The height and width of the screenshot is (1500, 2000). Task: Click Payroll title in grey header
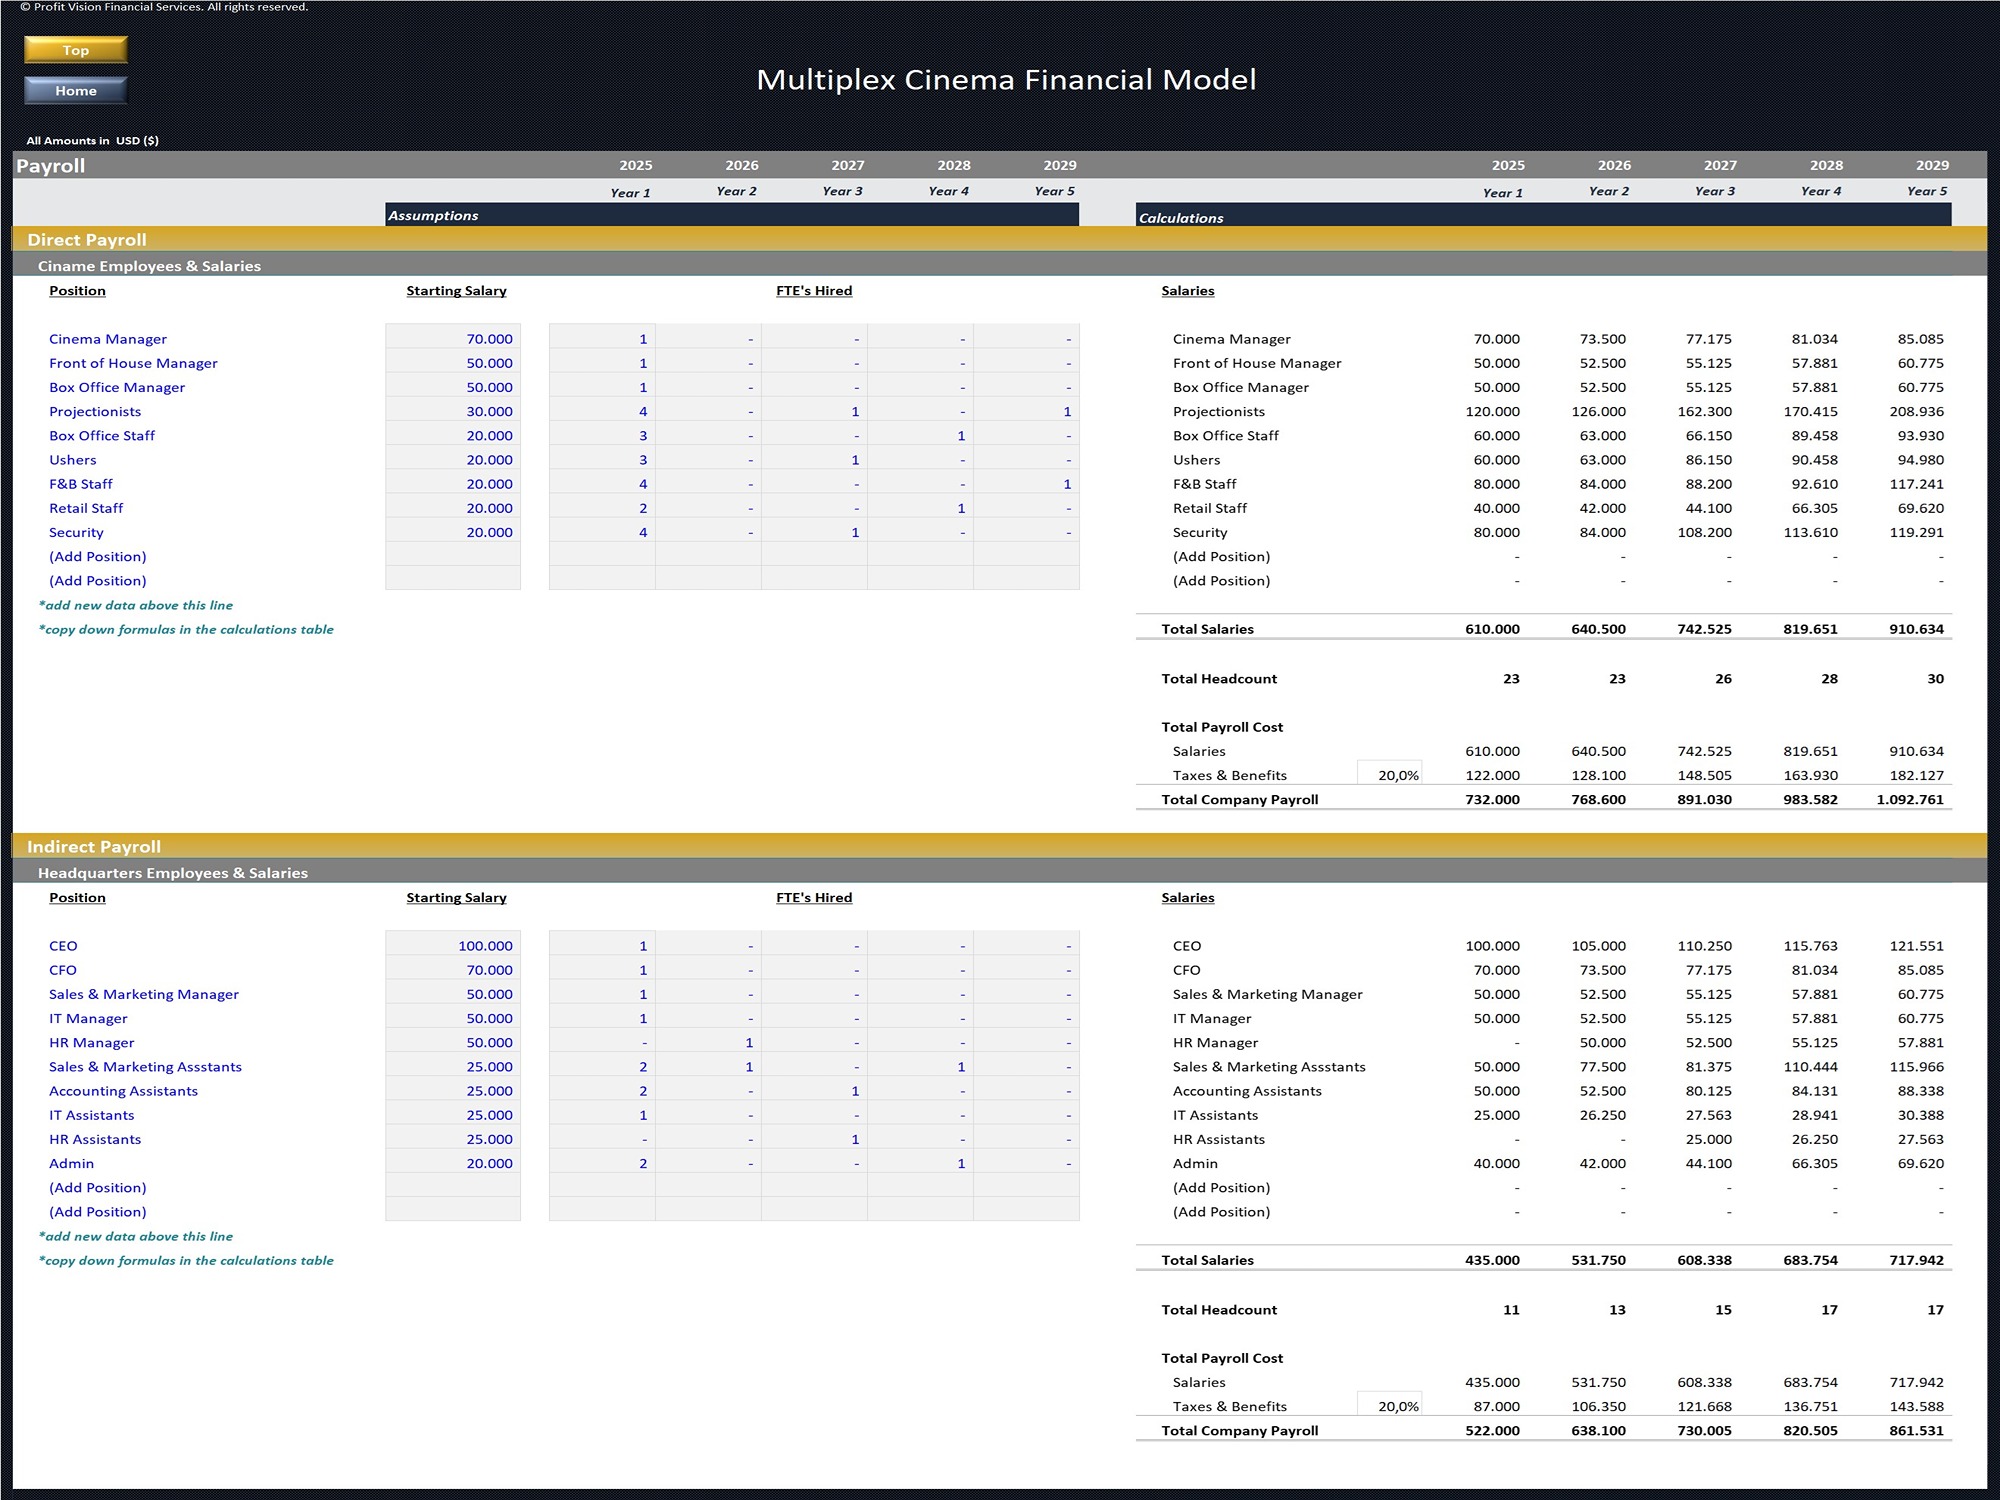tap(51, 166)
